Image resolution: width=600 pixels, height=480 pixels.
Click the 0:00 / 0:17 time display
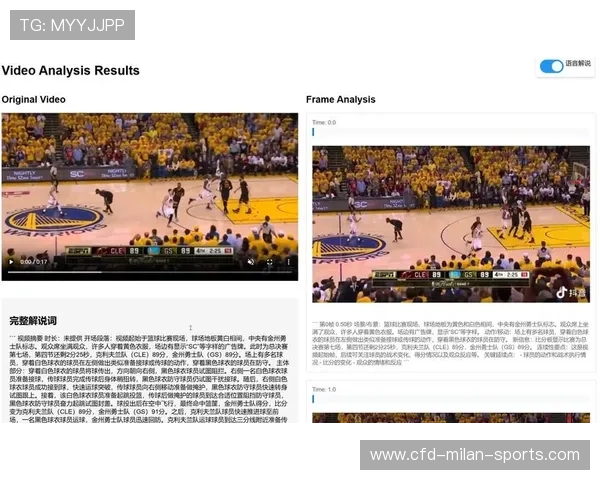click(33, 262)
